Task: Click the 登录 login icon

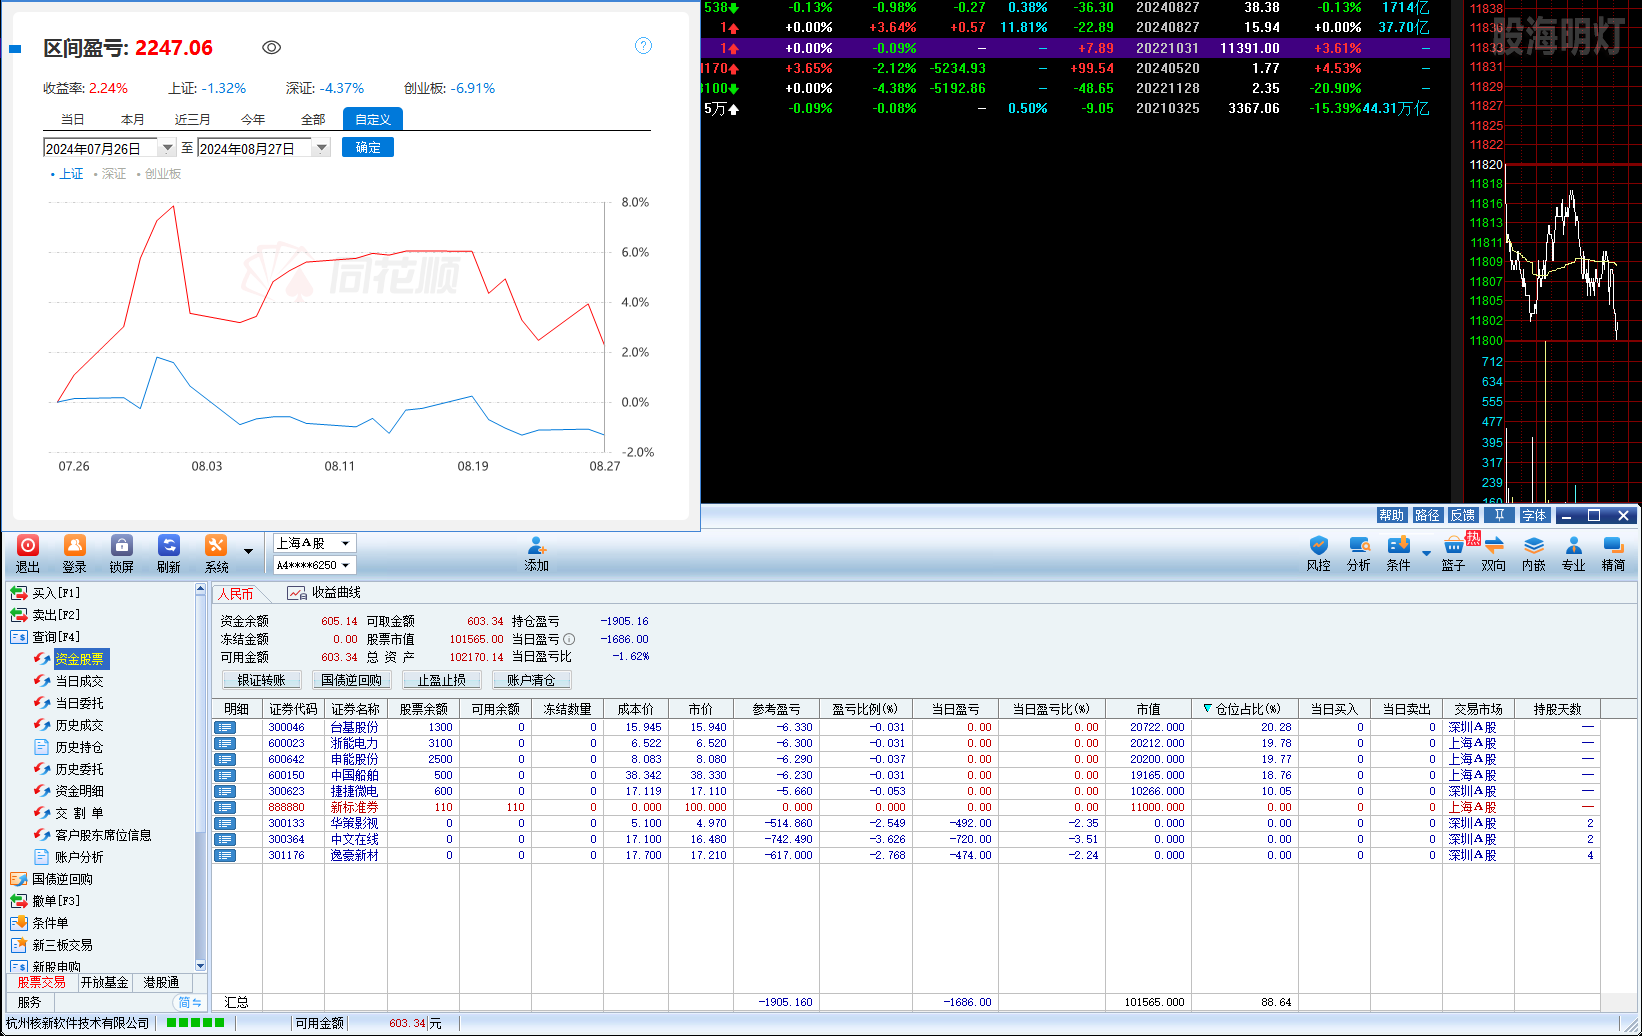Action: (x=75, y=545)
